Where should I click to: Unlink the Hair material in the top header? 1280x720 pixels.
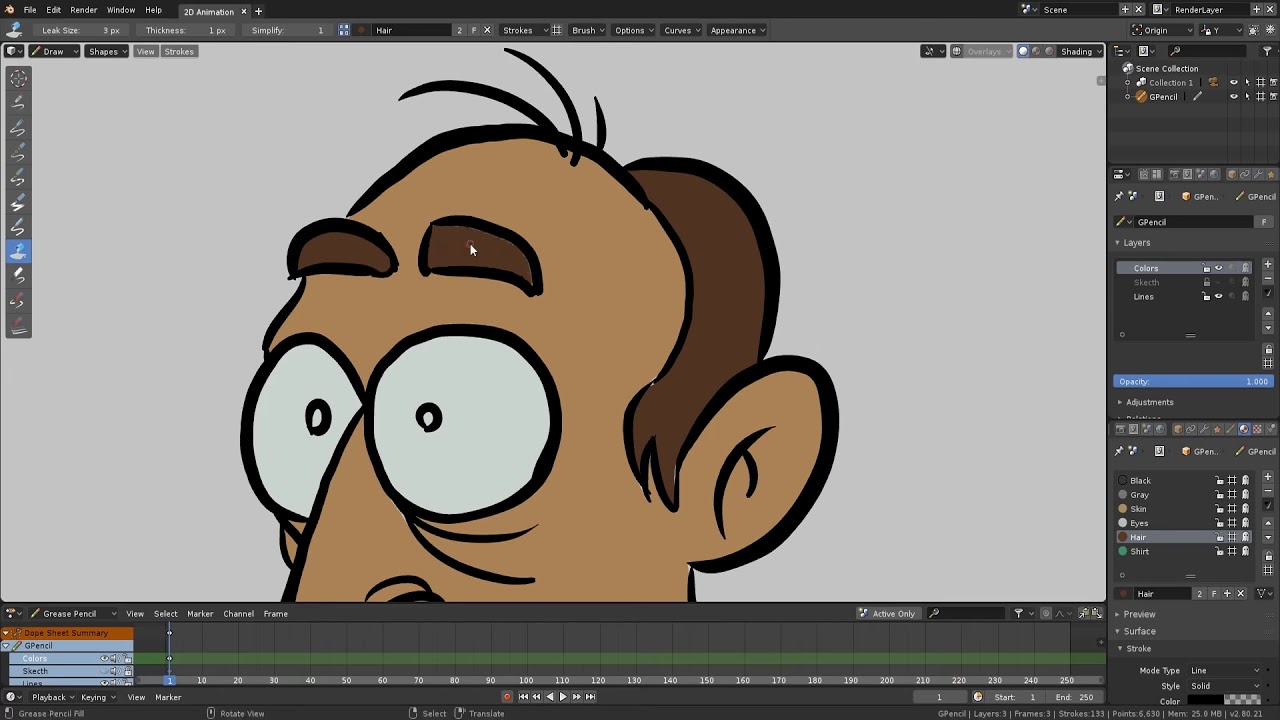click(x=487, y=30)
